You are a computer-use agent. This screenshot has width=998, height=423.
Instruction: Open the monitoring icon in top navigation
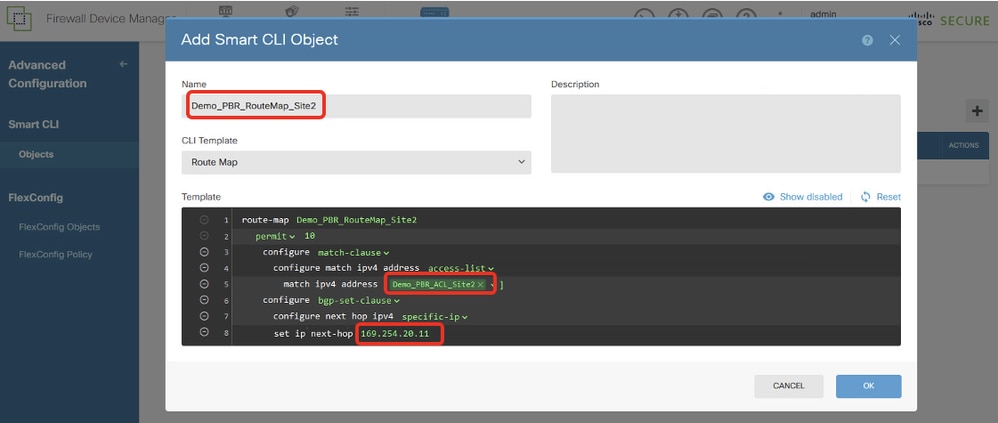click(x=225, y=11)
